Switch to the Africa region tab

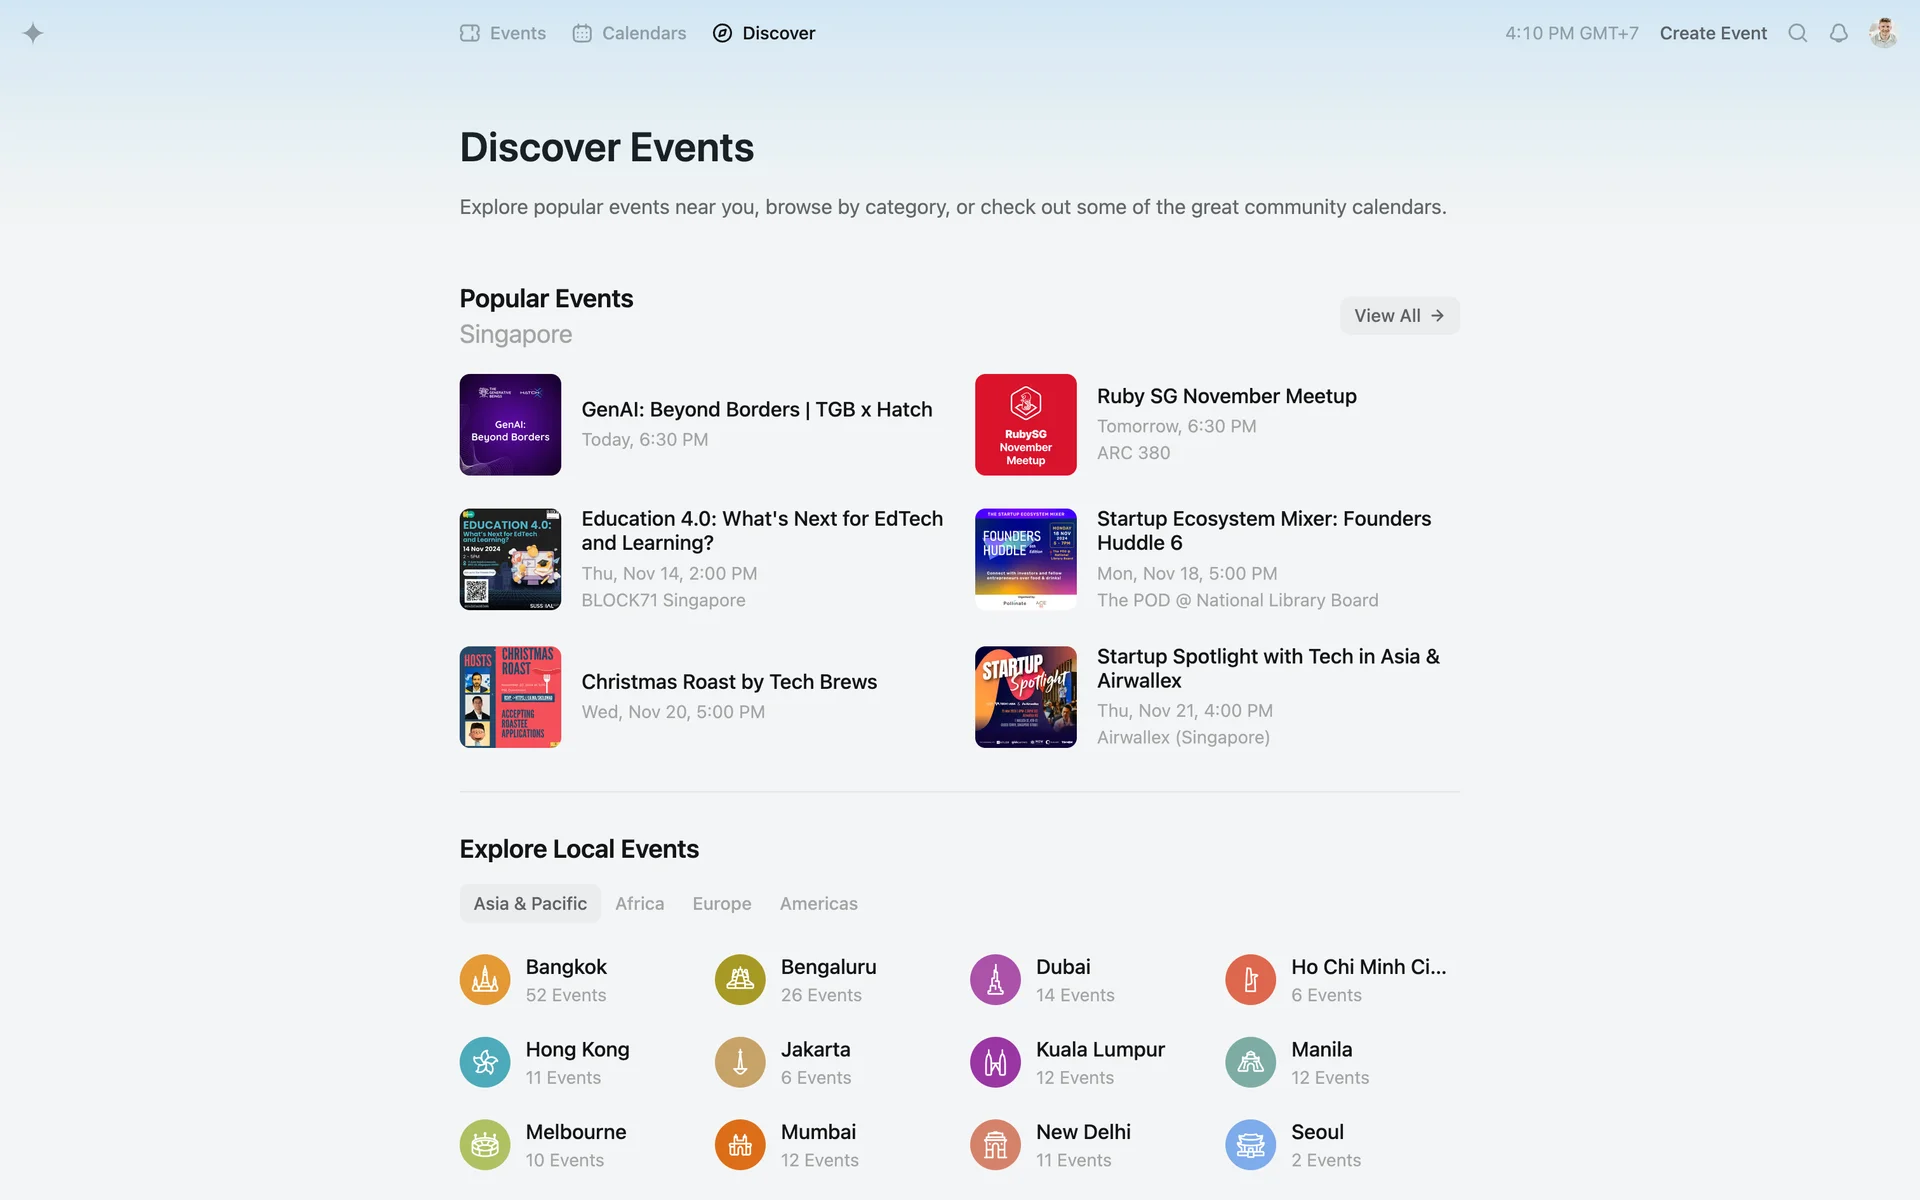[x=639, y=904]
